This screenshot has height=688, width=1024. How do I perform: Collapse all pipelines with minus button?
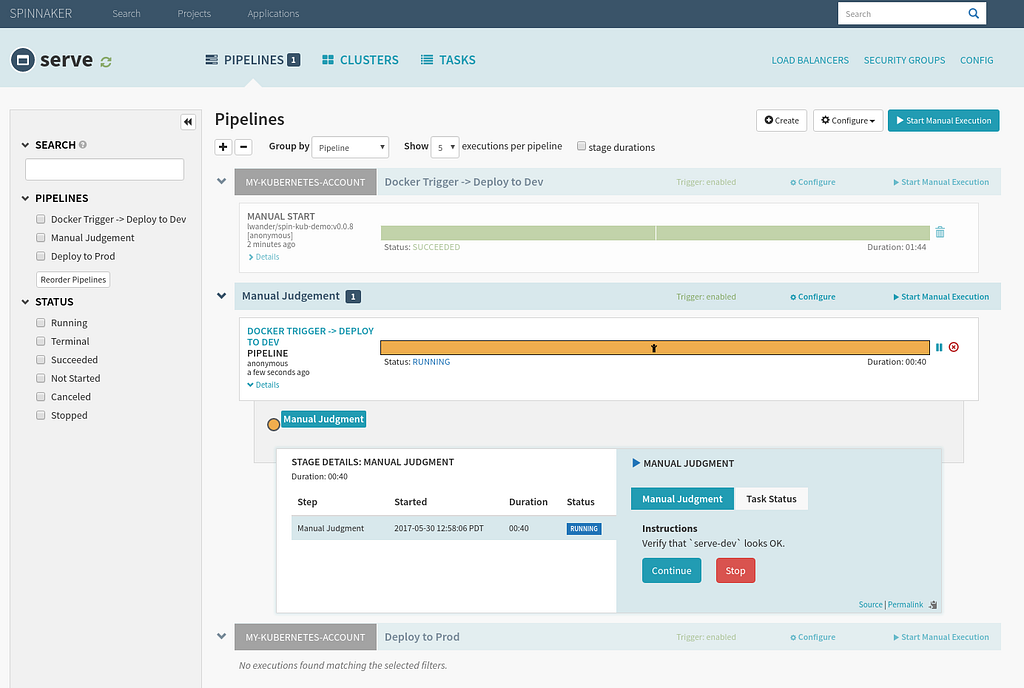coord(243,147)
